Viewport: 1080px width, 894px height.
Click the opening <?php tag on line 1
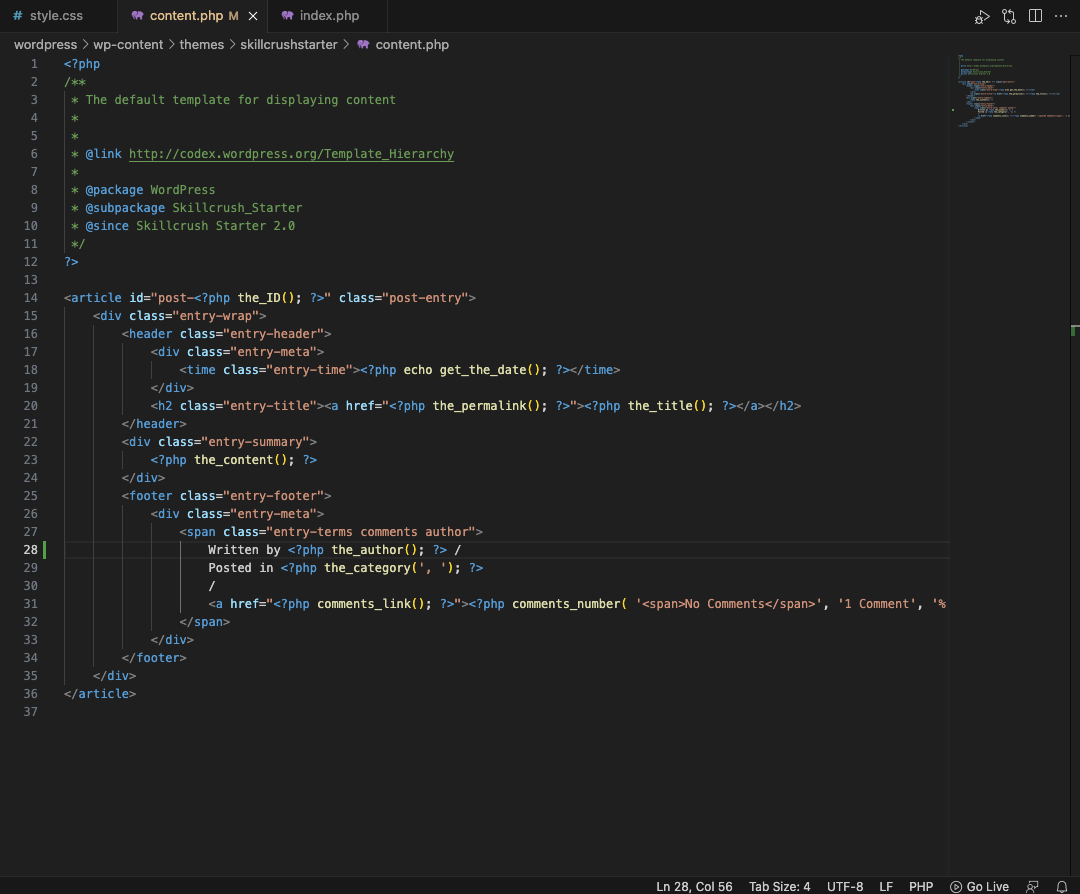tap(82, 63)
